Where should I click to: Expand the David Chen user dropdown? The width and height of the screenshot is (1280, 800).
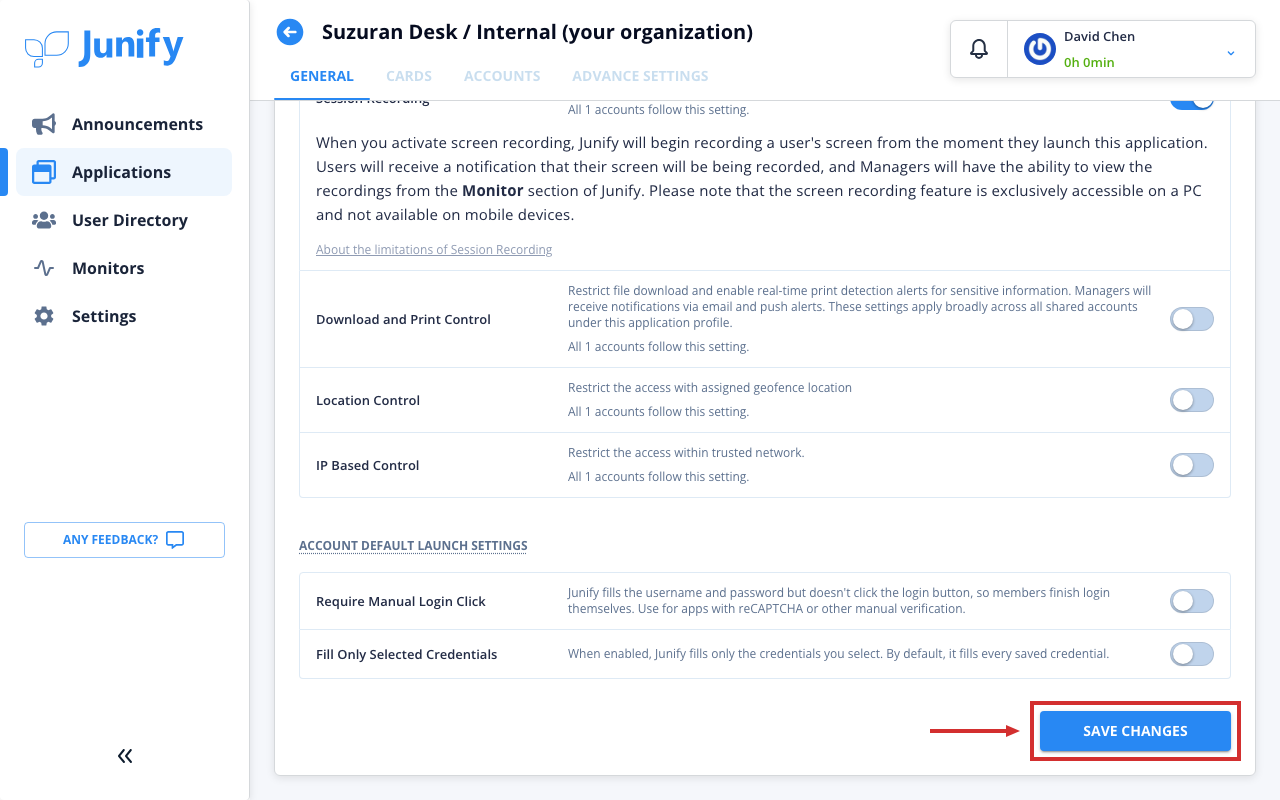pos(1231,52)
